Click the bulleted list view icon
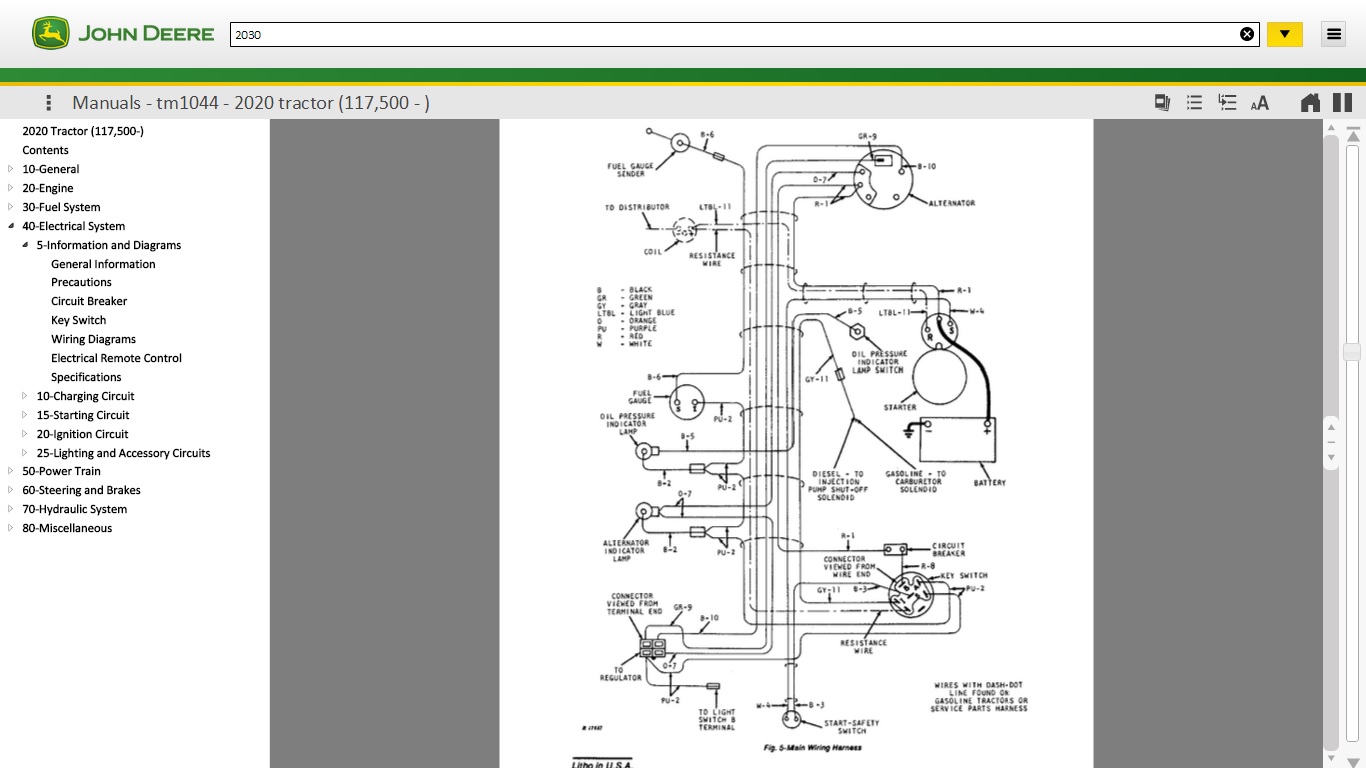Image resolution: width=1366 pixels, height=768 pixels. coord(1194,102)
